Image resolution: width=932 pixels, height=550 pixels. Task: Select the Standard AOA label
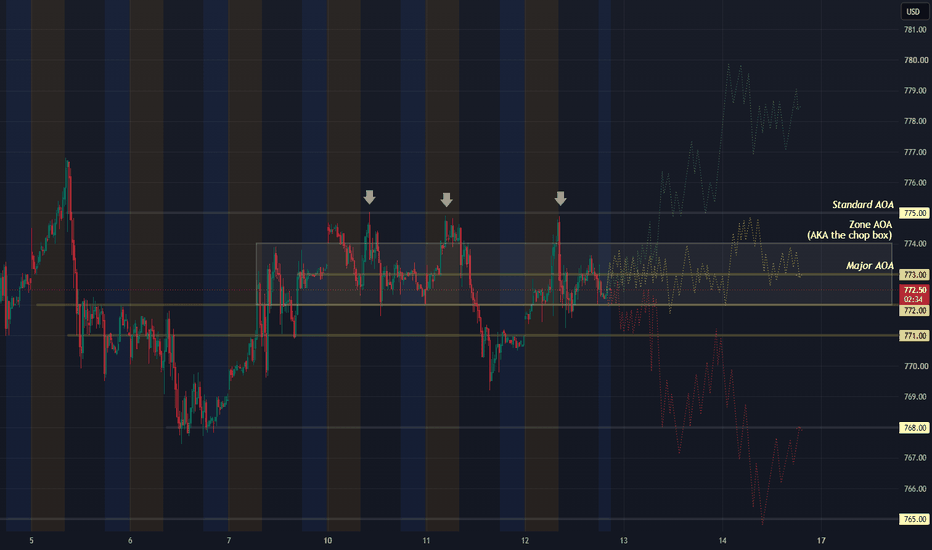pyautogui.click(x=862, y=205)
